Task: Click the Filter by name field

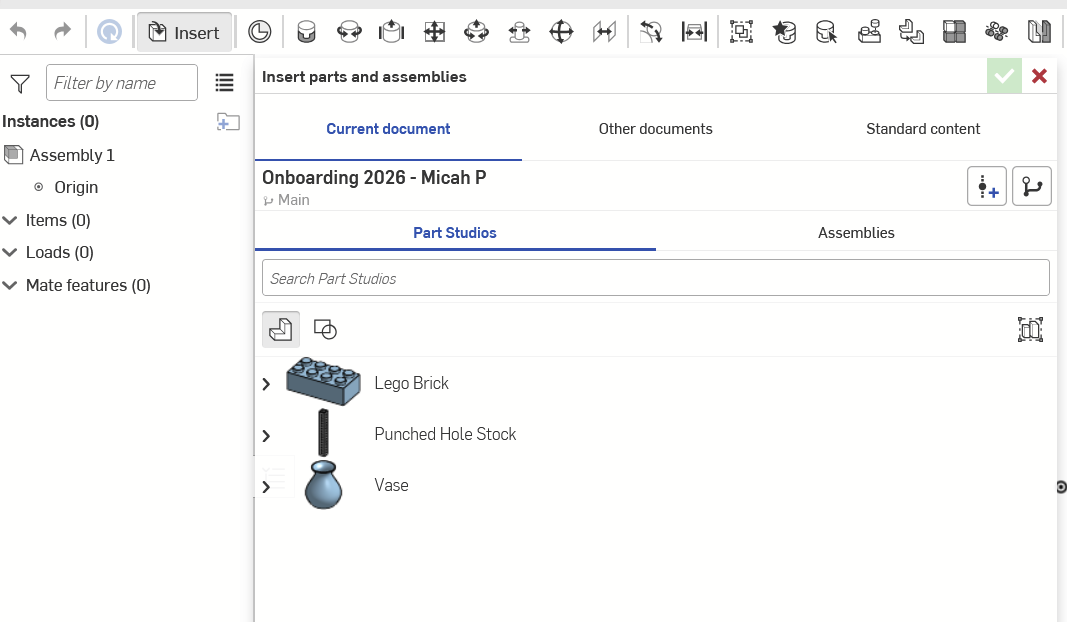Action: tap(122, 83)
